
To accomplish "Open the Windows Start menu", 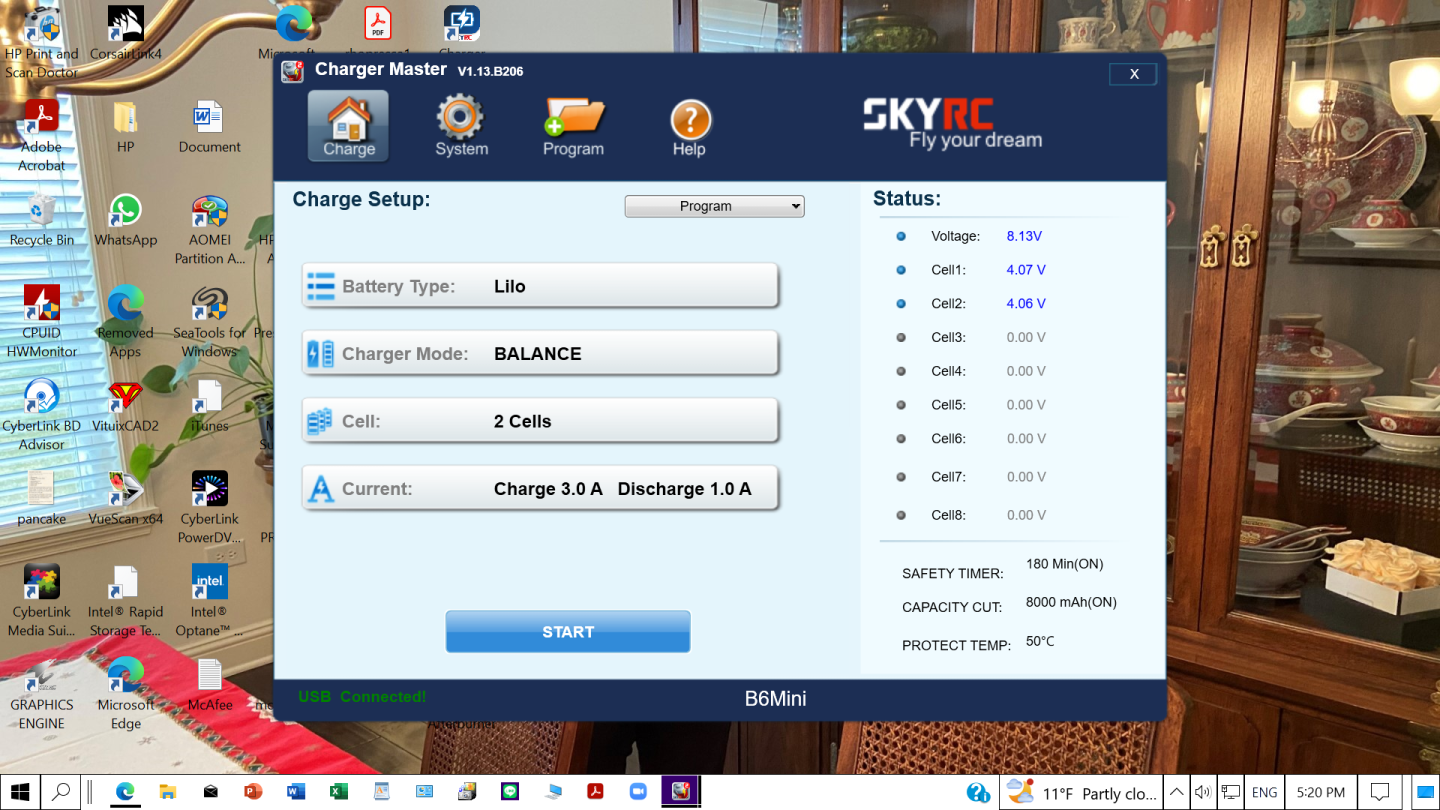I will coord(19,792).
